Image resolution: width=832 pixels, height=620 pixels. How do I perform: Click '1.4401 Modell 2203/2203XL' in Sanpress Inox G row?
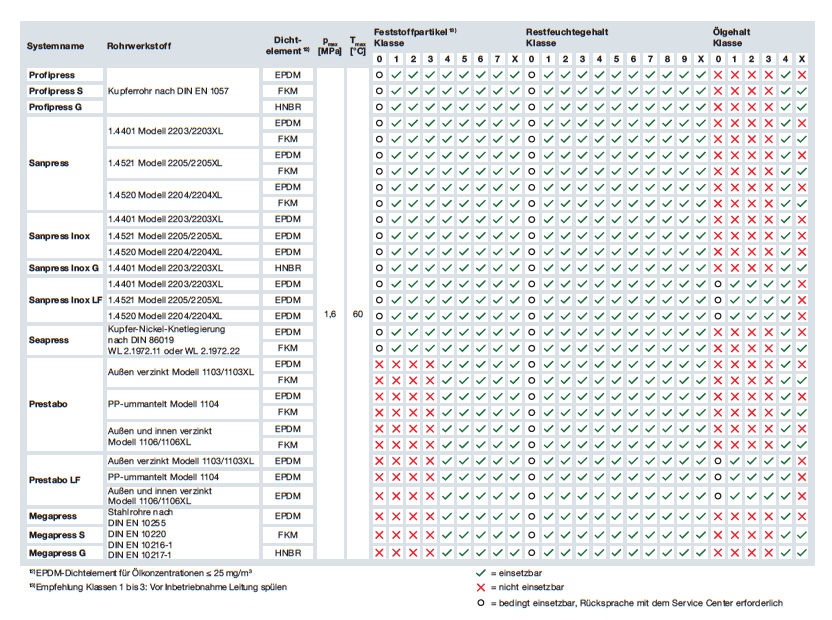[165, 268]
